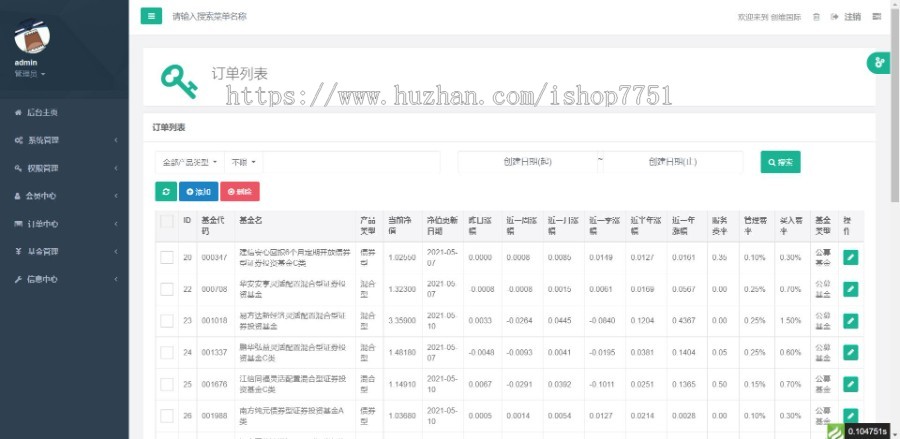The image size is (900, 439).
Task: Click the panel icon at top right corner
Action: point(876,17)
